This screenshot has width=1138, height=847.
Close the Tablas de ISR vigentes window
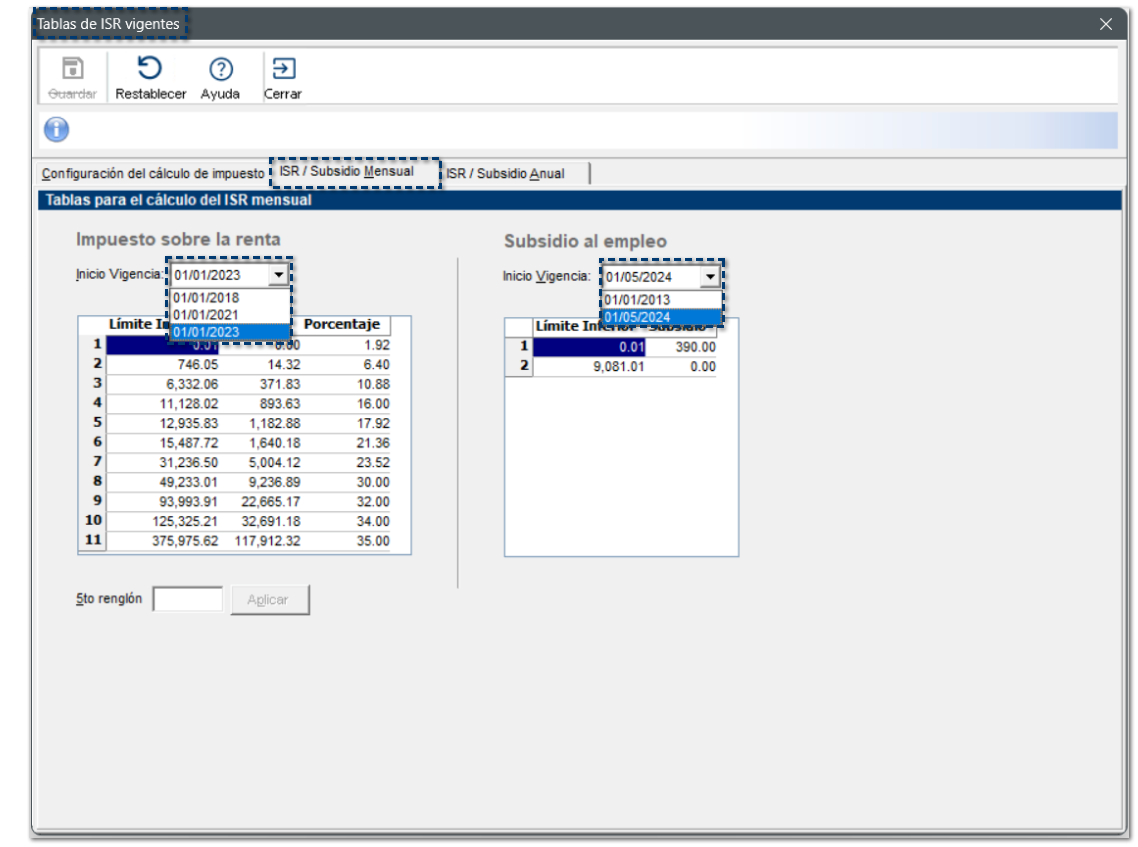click(x=1105, y=24)
